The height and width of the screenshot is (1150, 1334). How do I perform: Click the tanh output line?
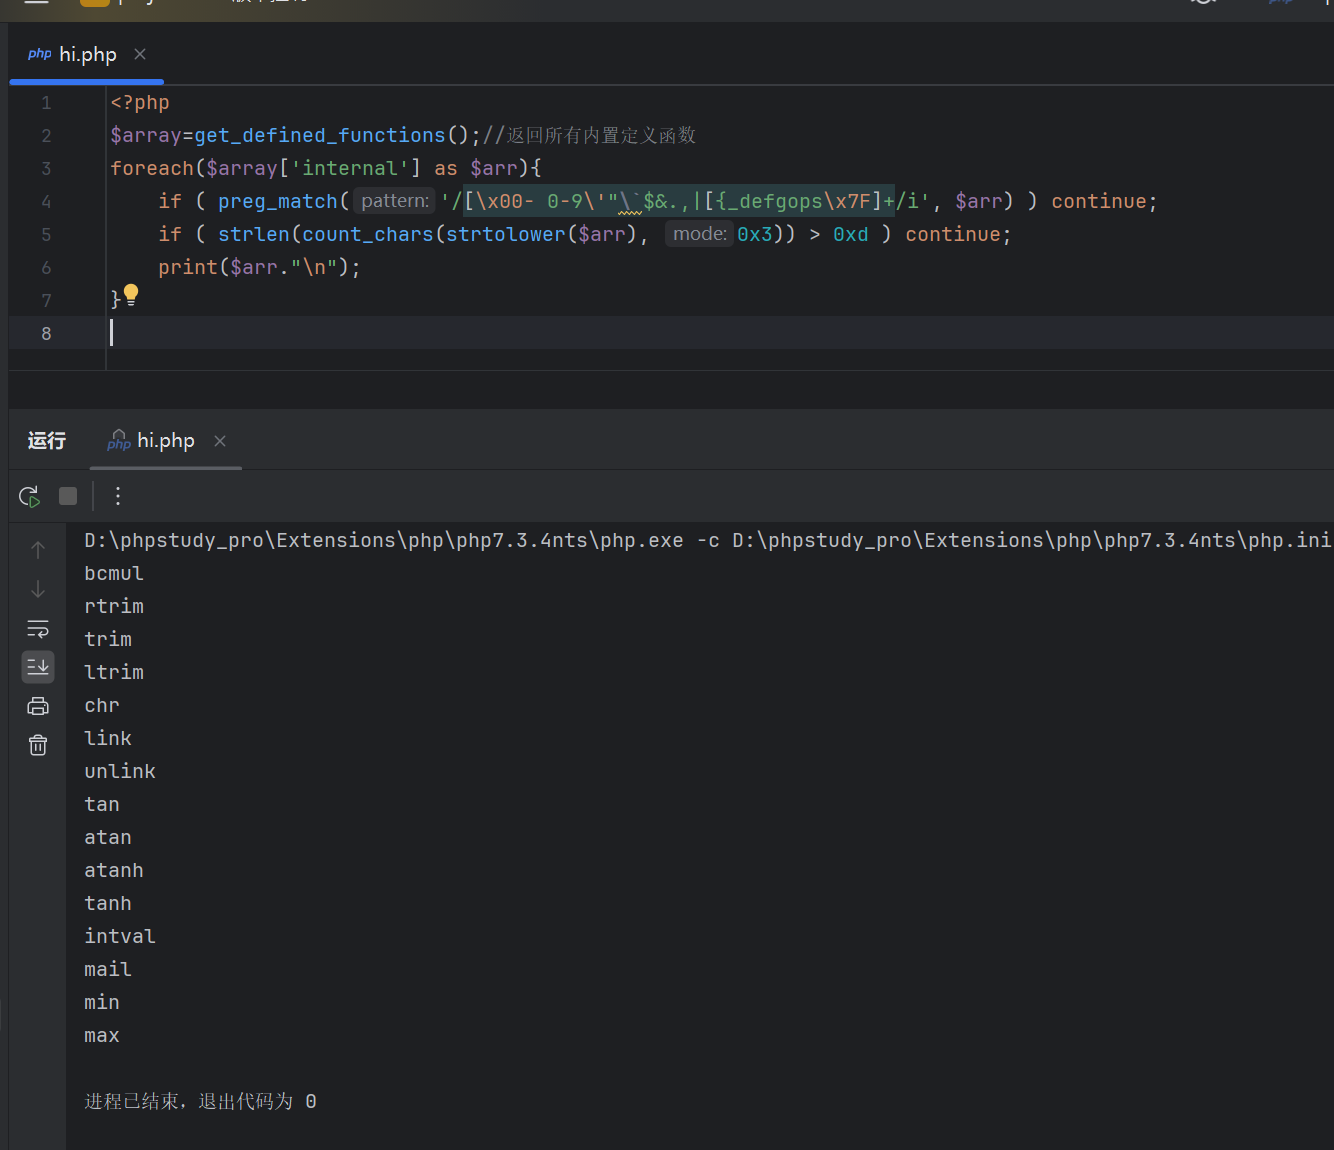point(108,904)
